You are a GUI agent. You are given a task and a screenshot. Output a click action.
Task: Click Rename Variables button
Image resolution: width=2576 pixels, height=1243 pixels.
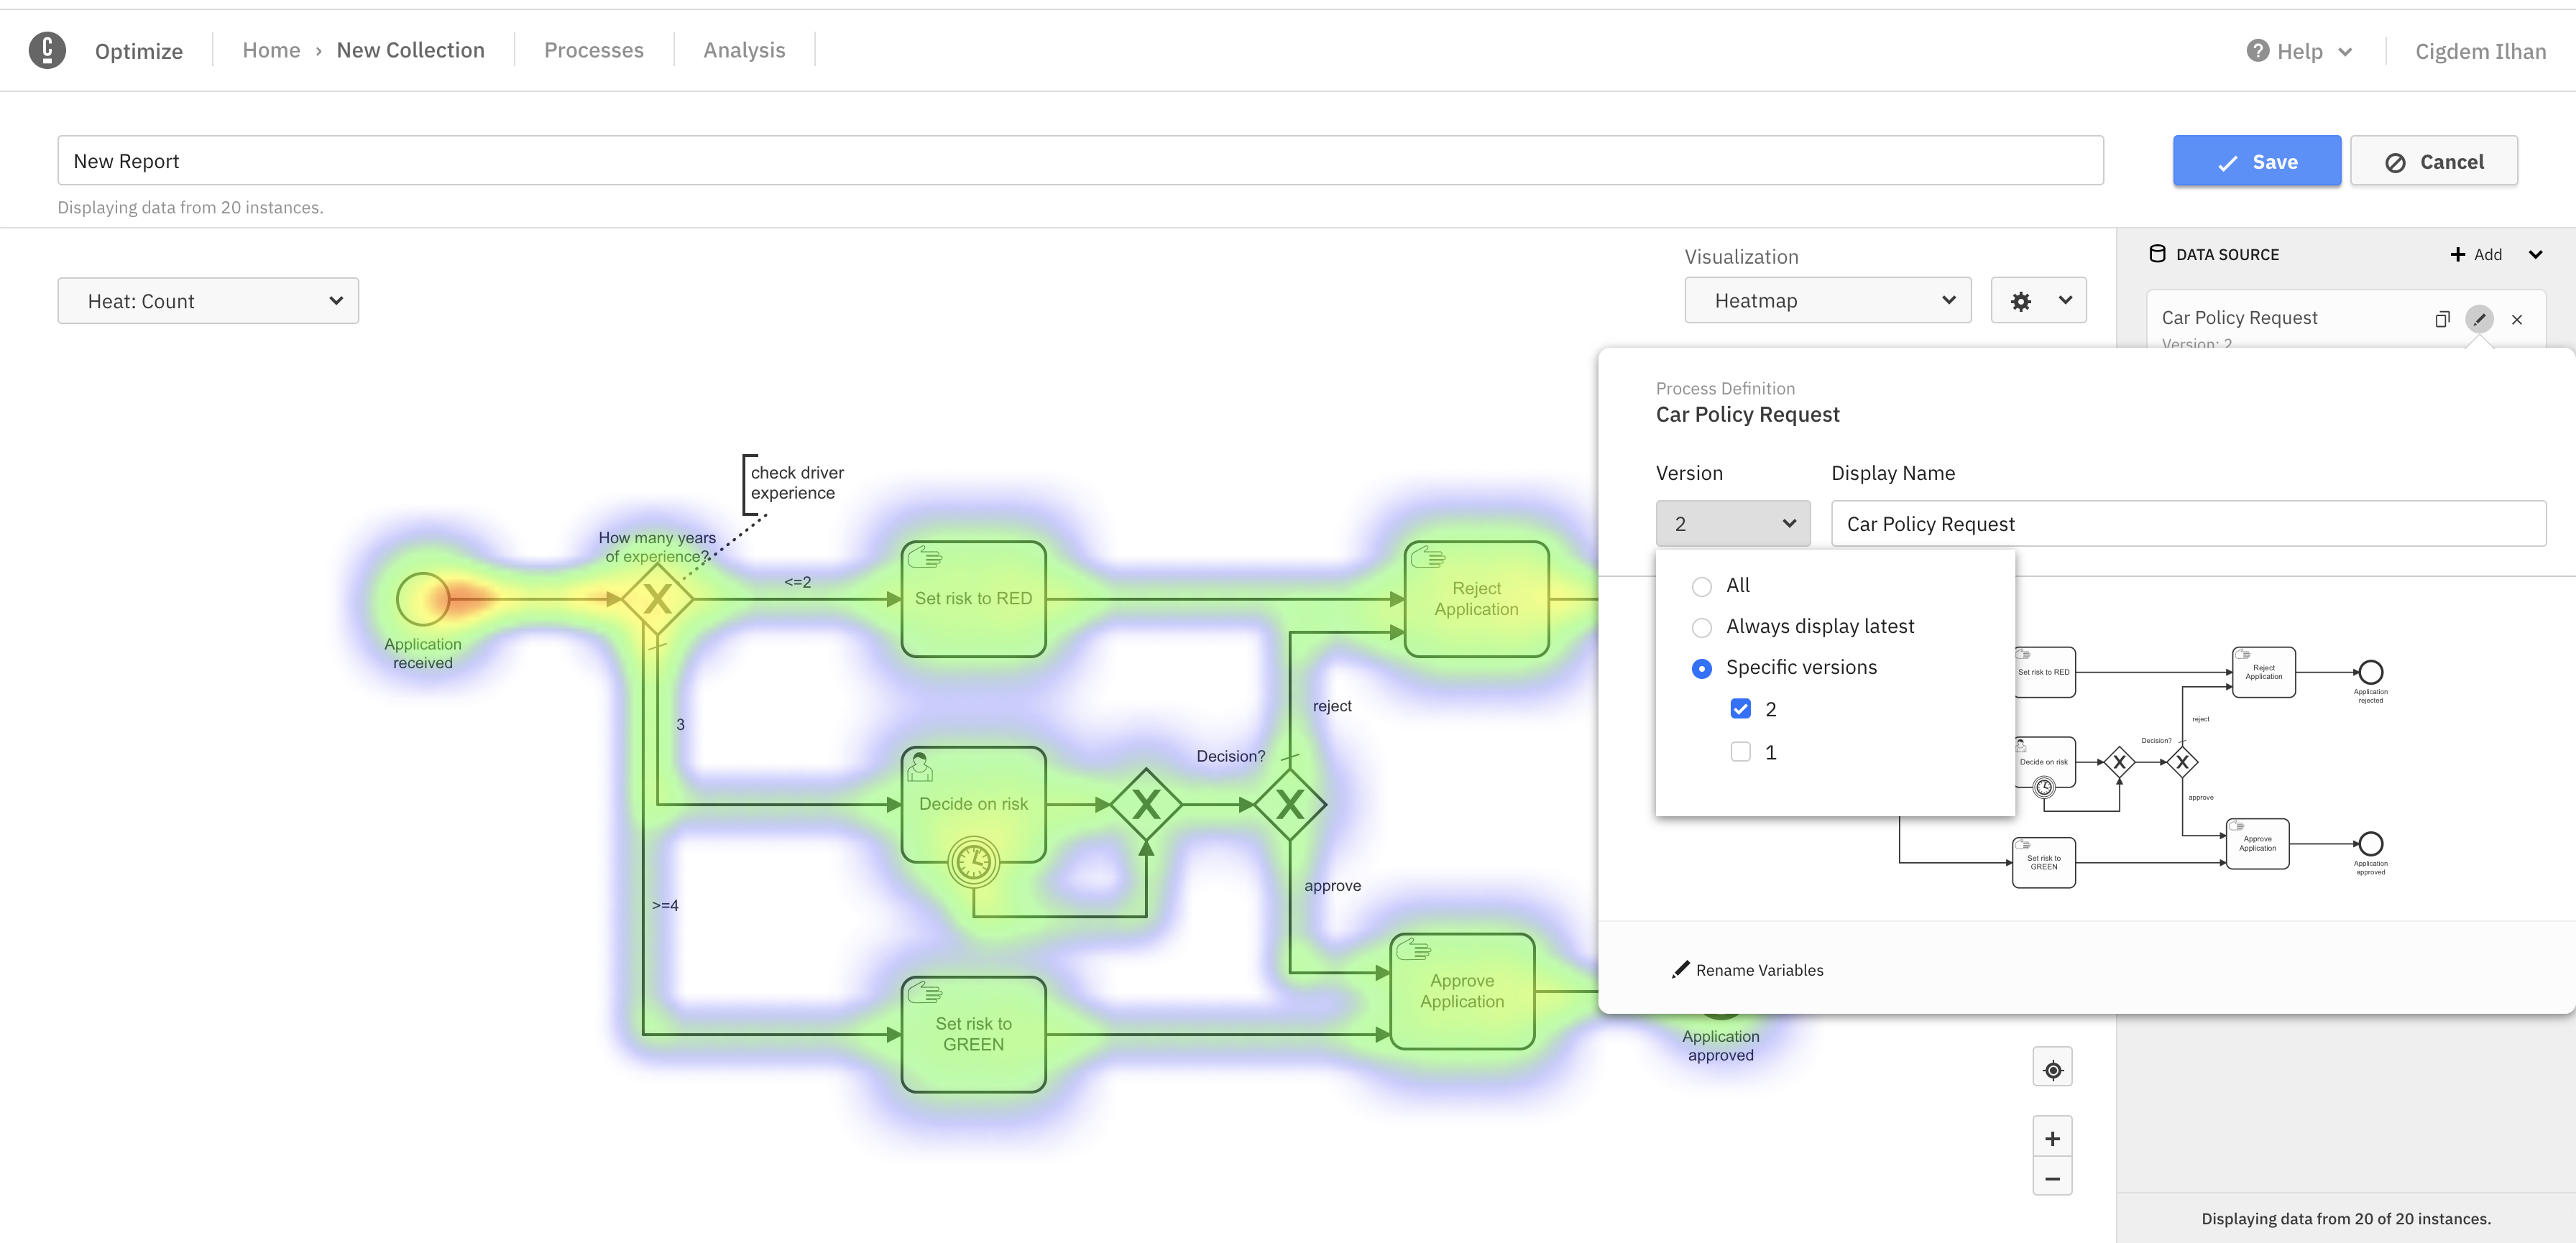click(x=1747, y=970)
